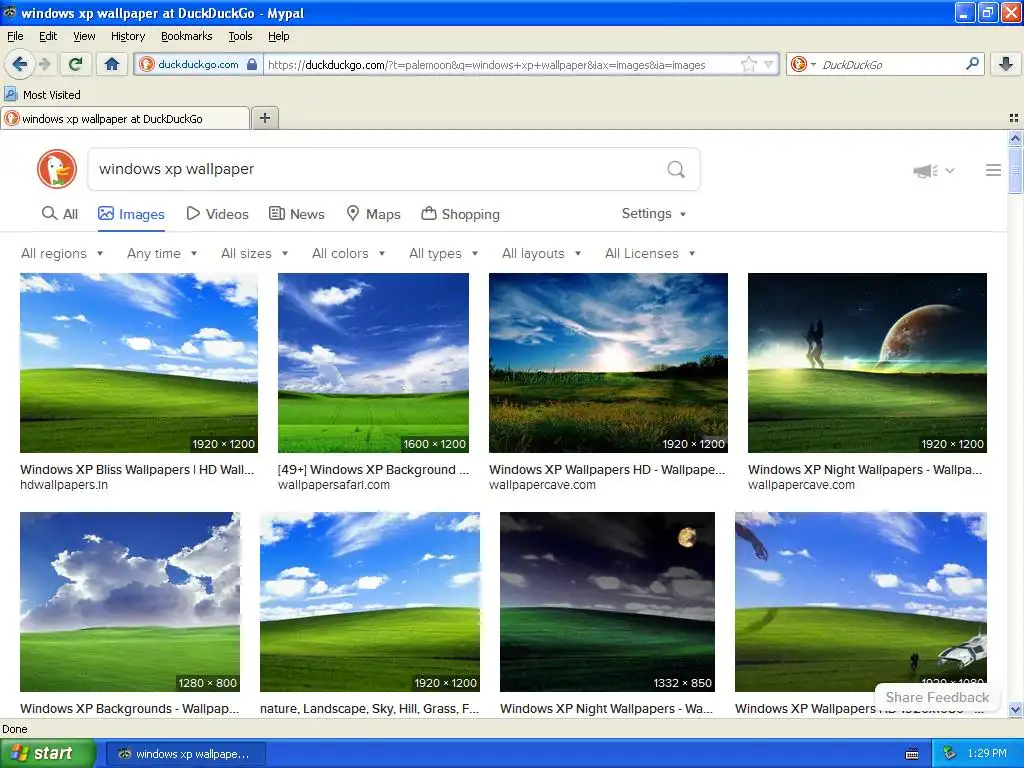Open the home page via house icon

[x=112, y=64]
